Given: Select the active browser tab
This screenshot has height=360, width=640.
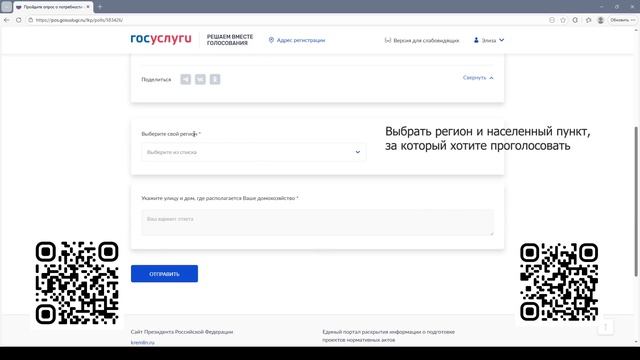Looking at the screenshot, I should pos(53,7).
